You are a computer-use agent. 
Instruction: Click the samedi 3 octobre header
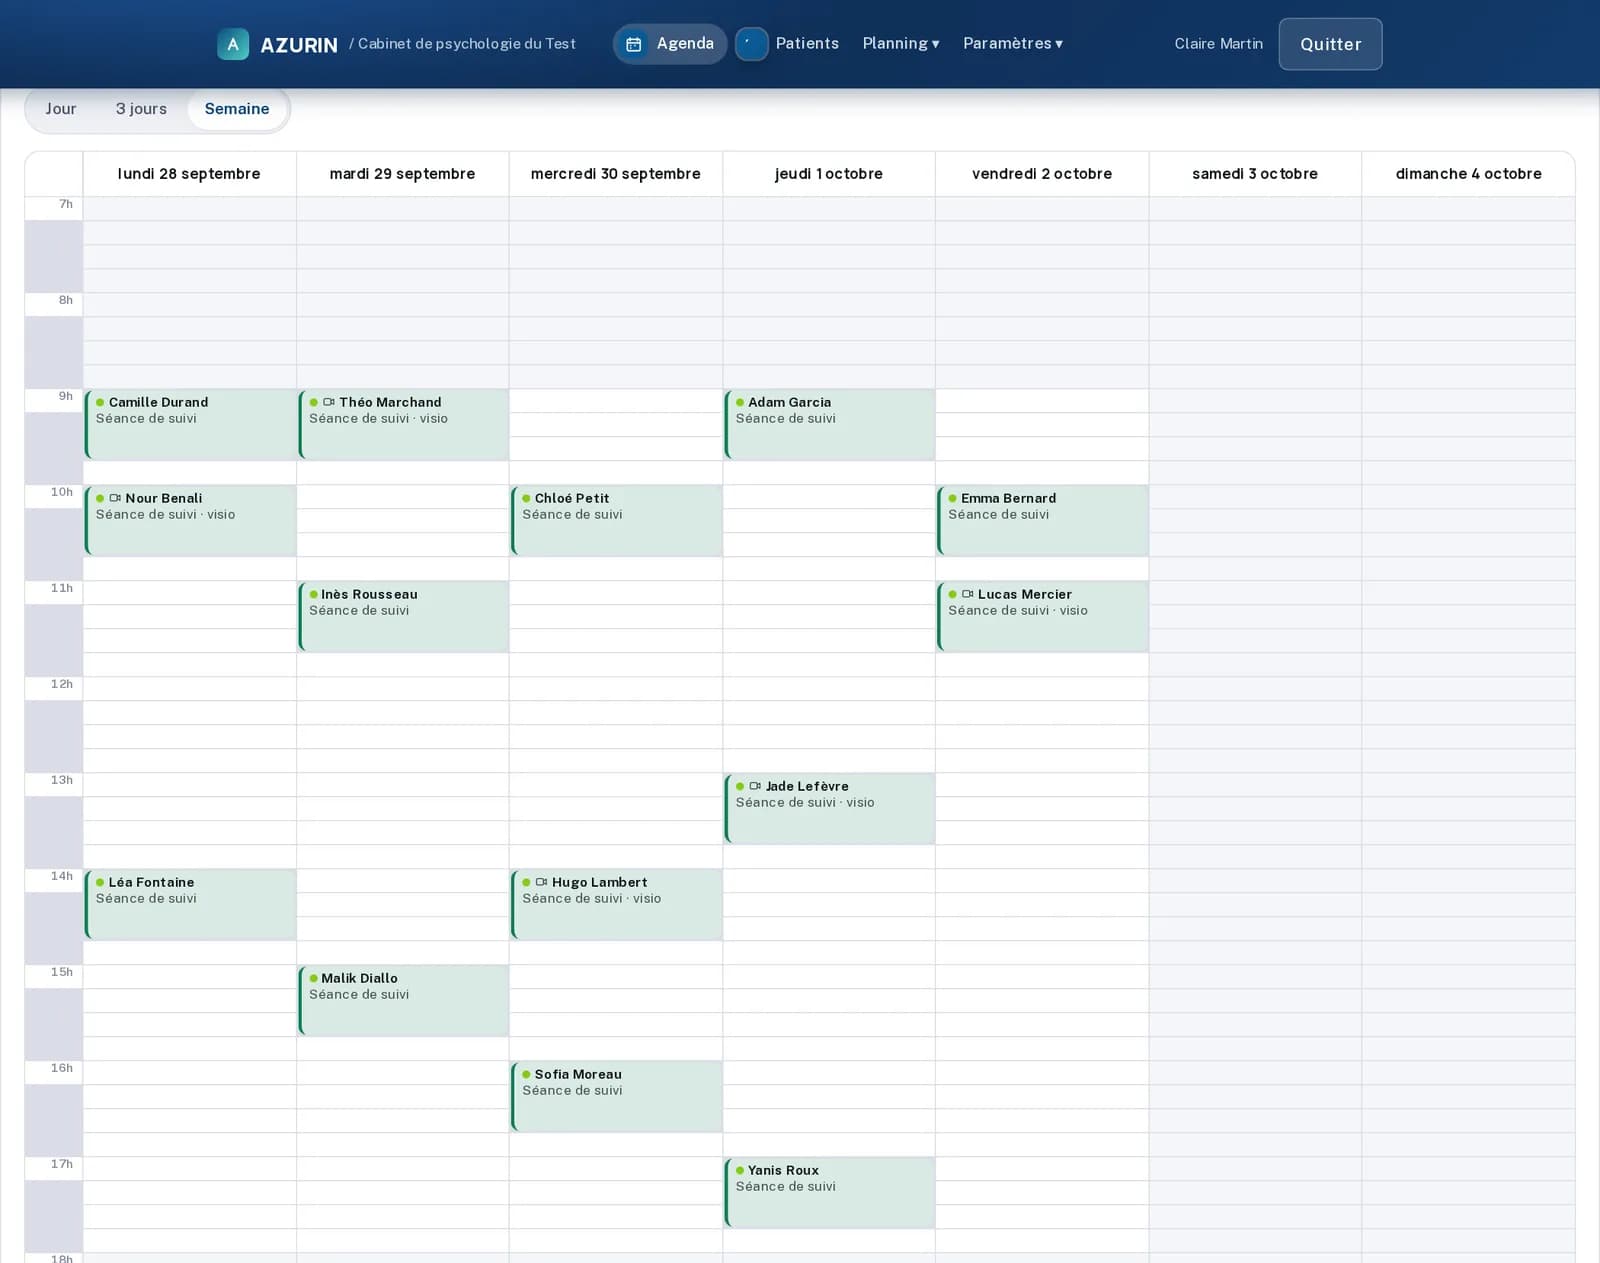(x=1255, y=174)
